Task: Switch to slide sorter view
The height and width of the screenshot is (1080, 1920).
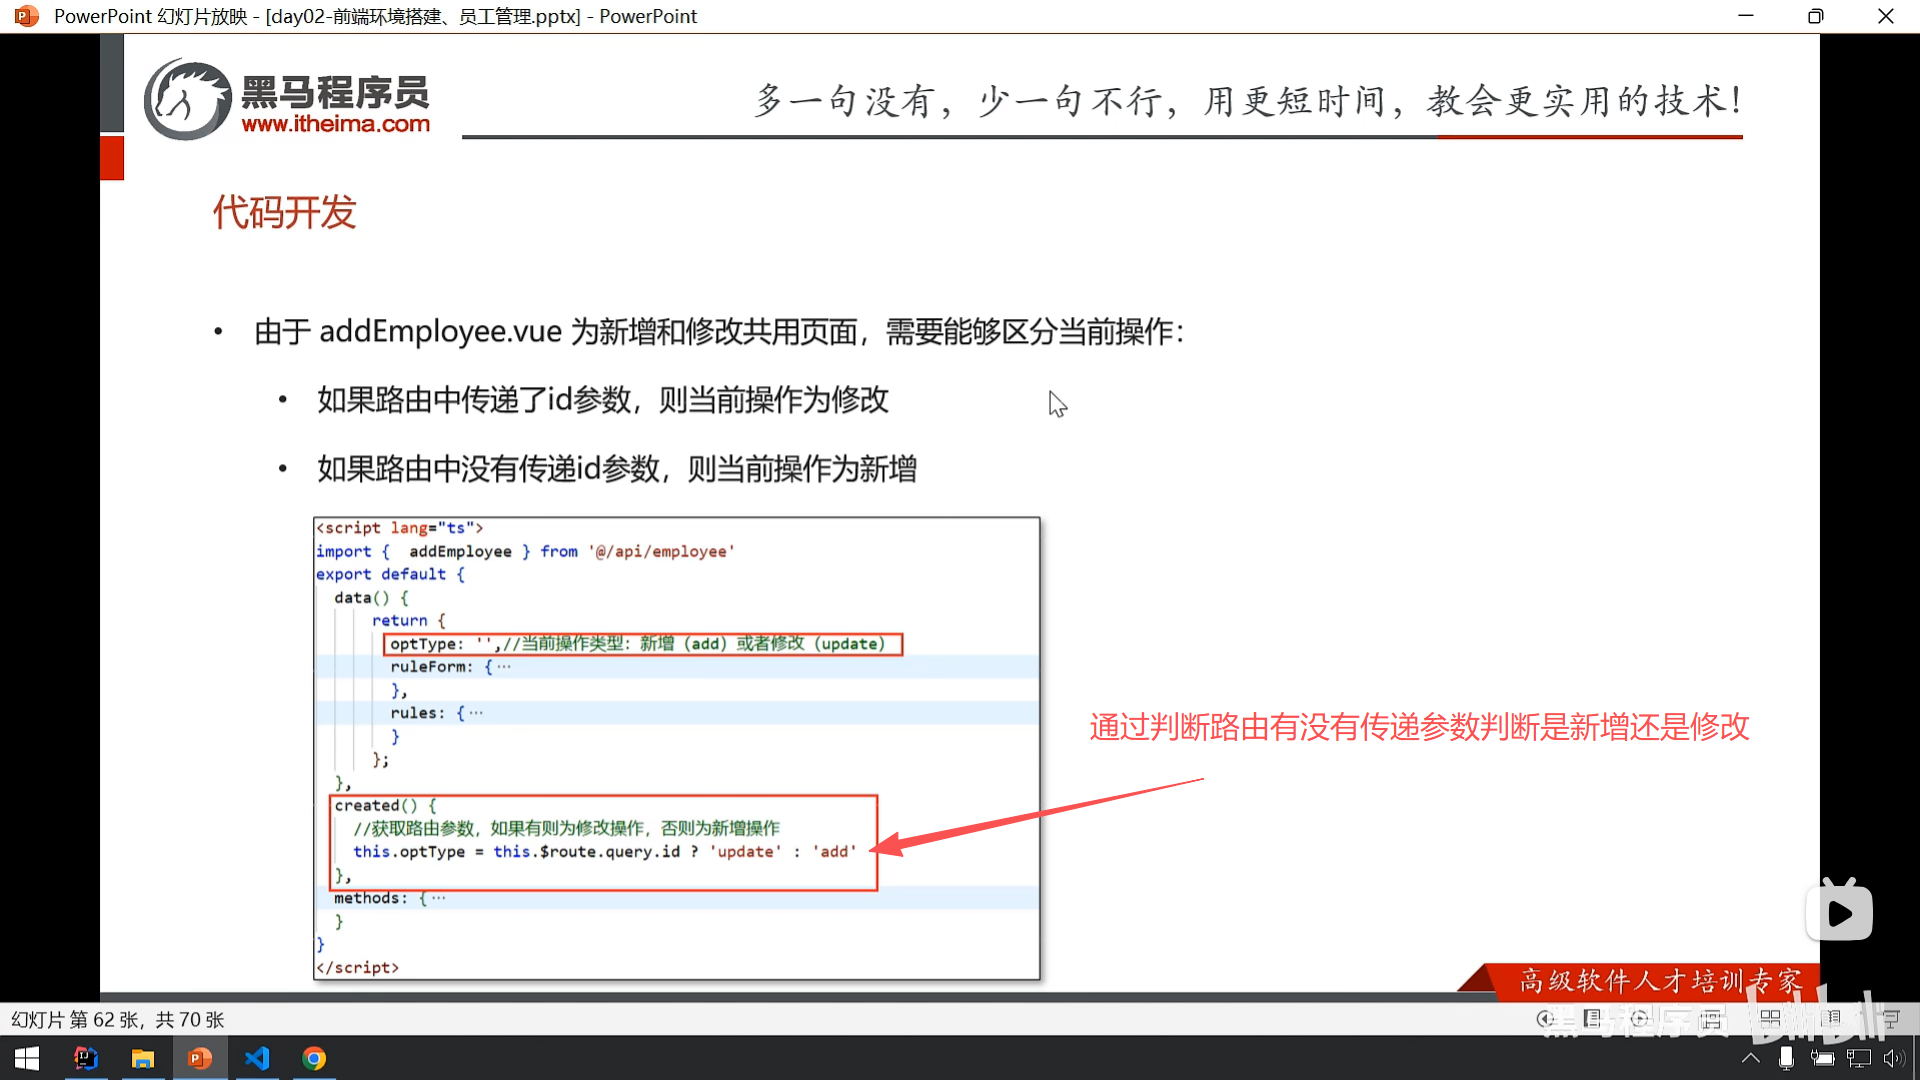Action: [1770, 1019]
